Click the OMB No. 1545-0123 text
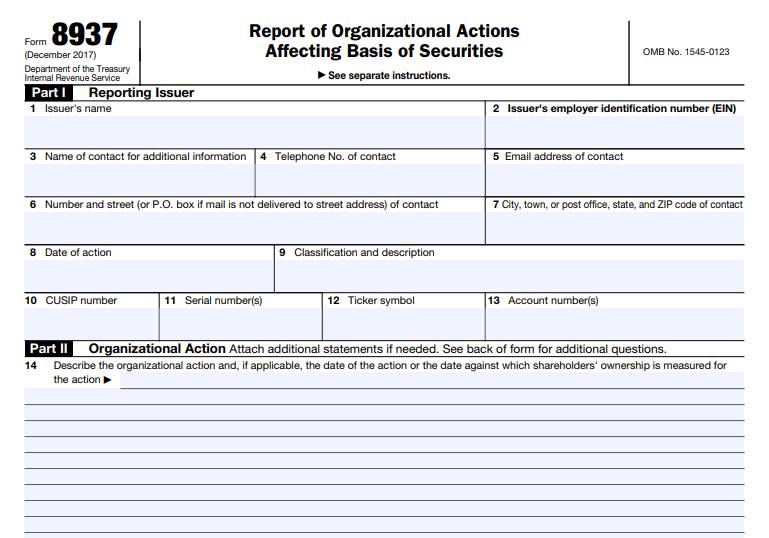The height and width of the screenshot is (538, 769). 685,52
